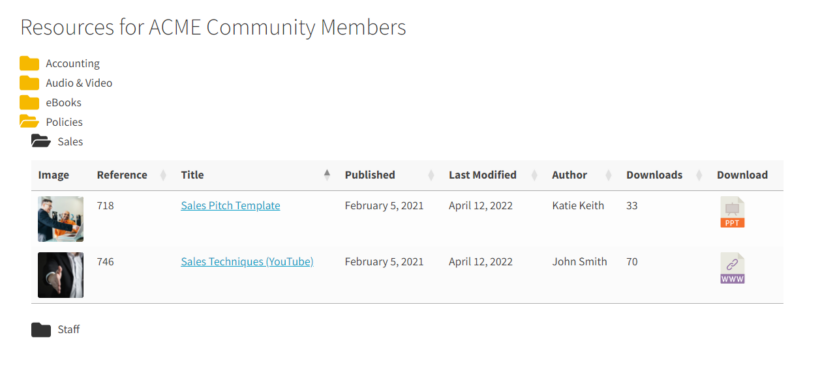This screenshot has height=367, width=820.
Task: Collapse the Sales subfolder icon
Action: click(41, 141)
